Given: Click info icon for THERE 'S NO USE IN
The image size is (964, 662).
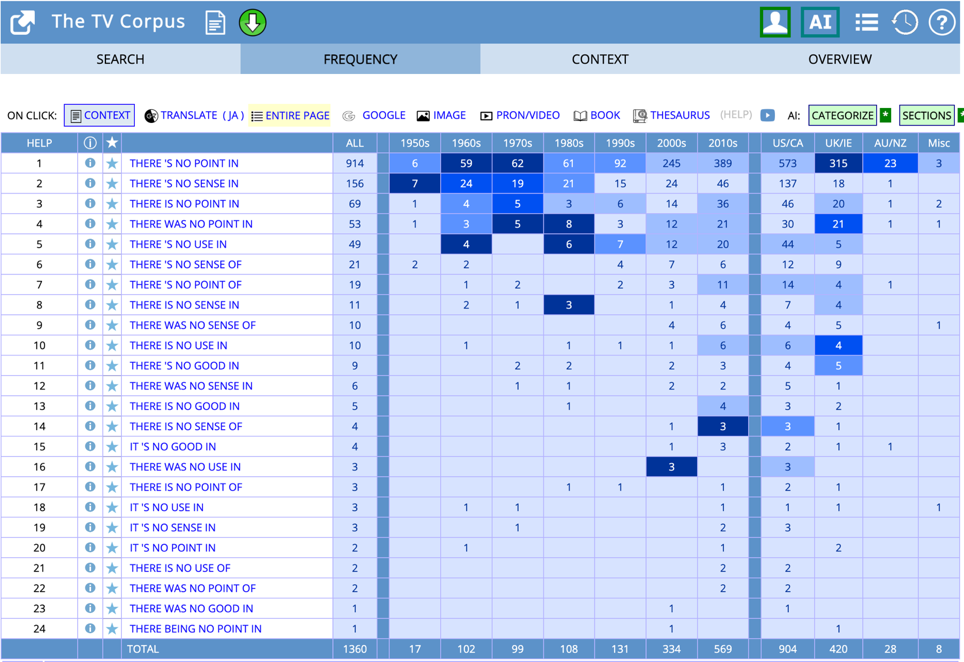Looking at the screenshot, I should (90, 244).
